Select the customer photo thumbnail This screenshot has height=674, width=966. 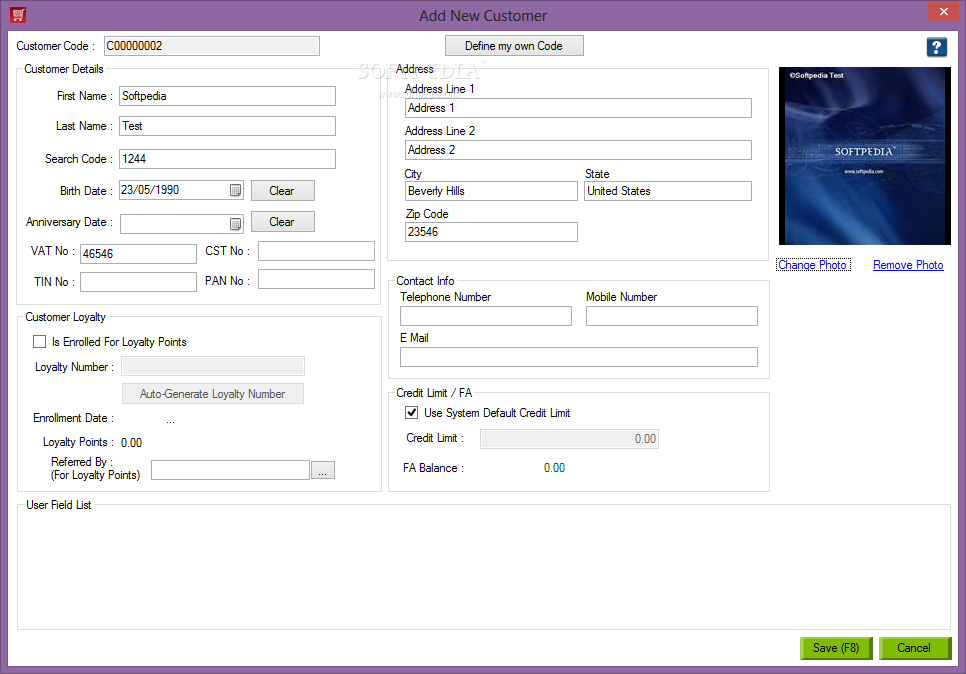864,156
